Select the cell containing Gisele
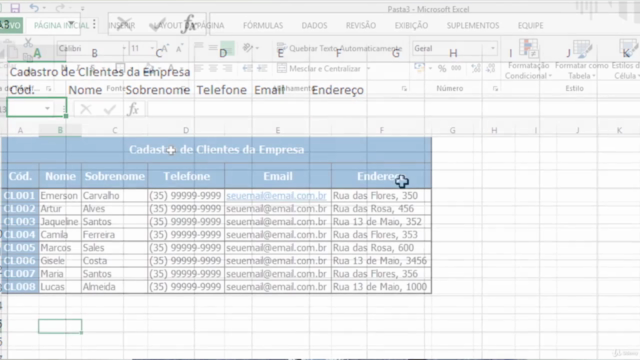This screenshot has height=360, width=640. [x=60, y=261]
